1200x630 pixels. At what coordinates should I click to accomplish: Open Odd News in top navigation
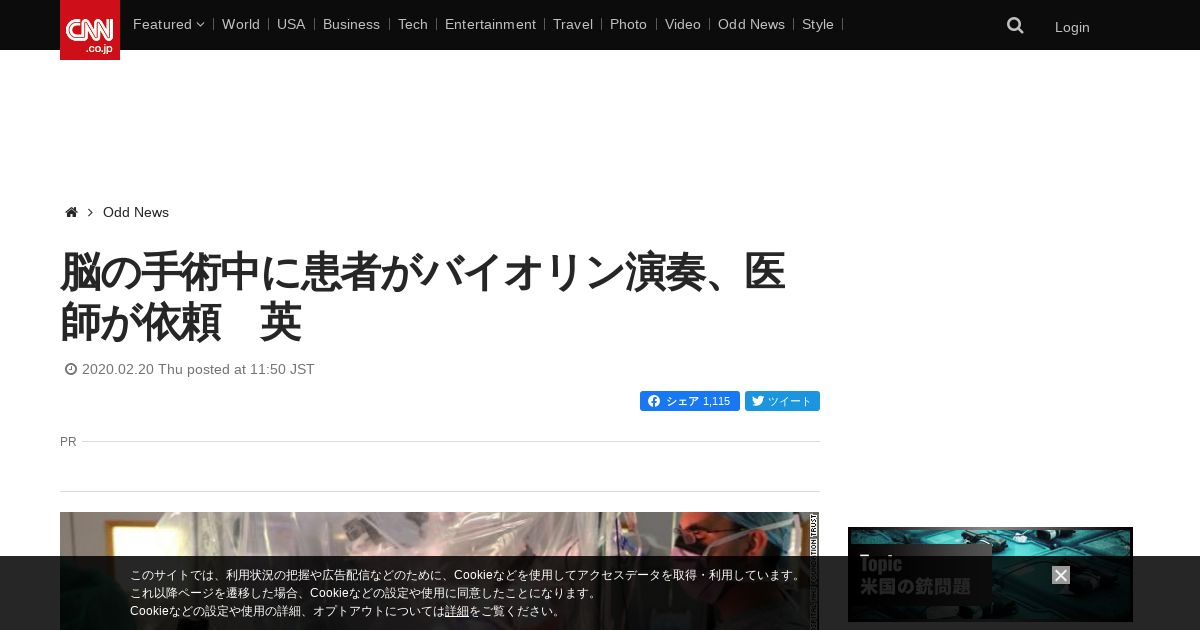[x=751, y=24]
